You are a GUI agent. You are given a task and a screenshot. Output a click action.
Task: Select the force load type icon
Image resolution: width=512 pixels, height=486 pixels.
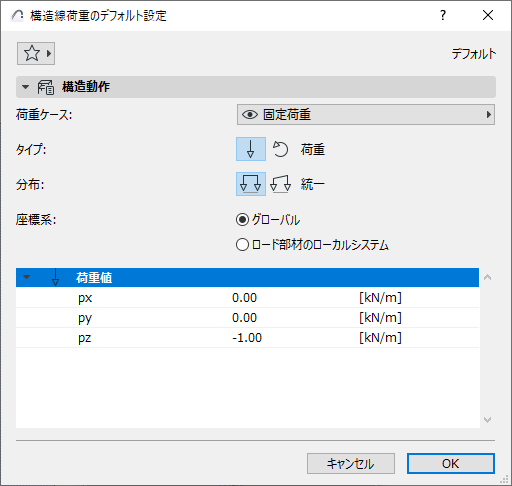coord(251,149)
